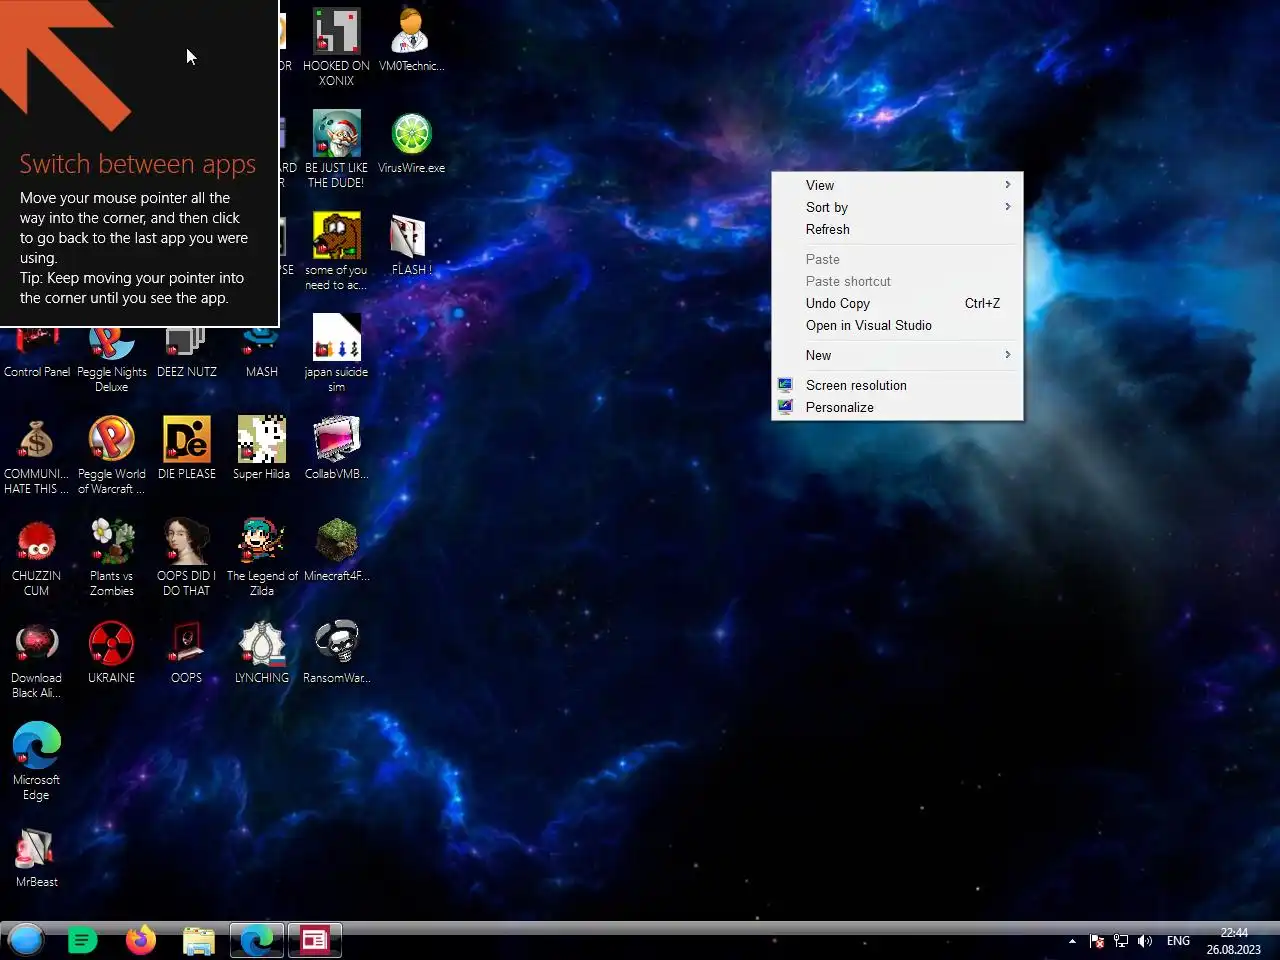Click the greyed-out Paste entry

(x=897, y=259)
